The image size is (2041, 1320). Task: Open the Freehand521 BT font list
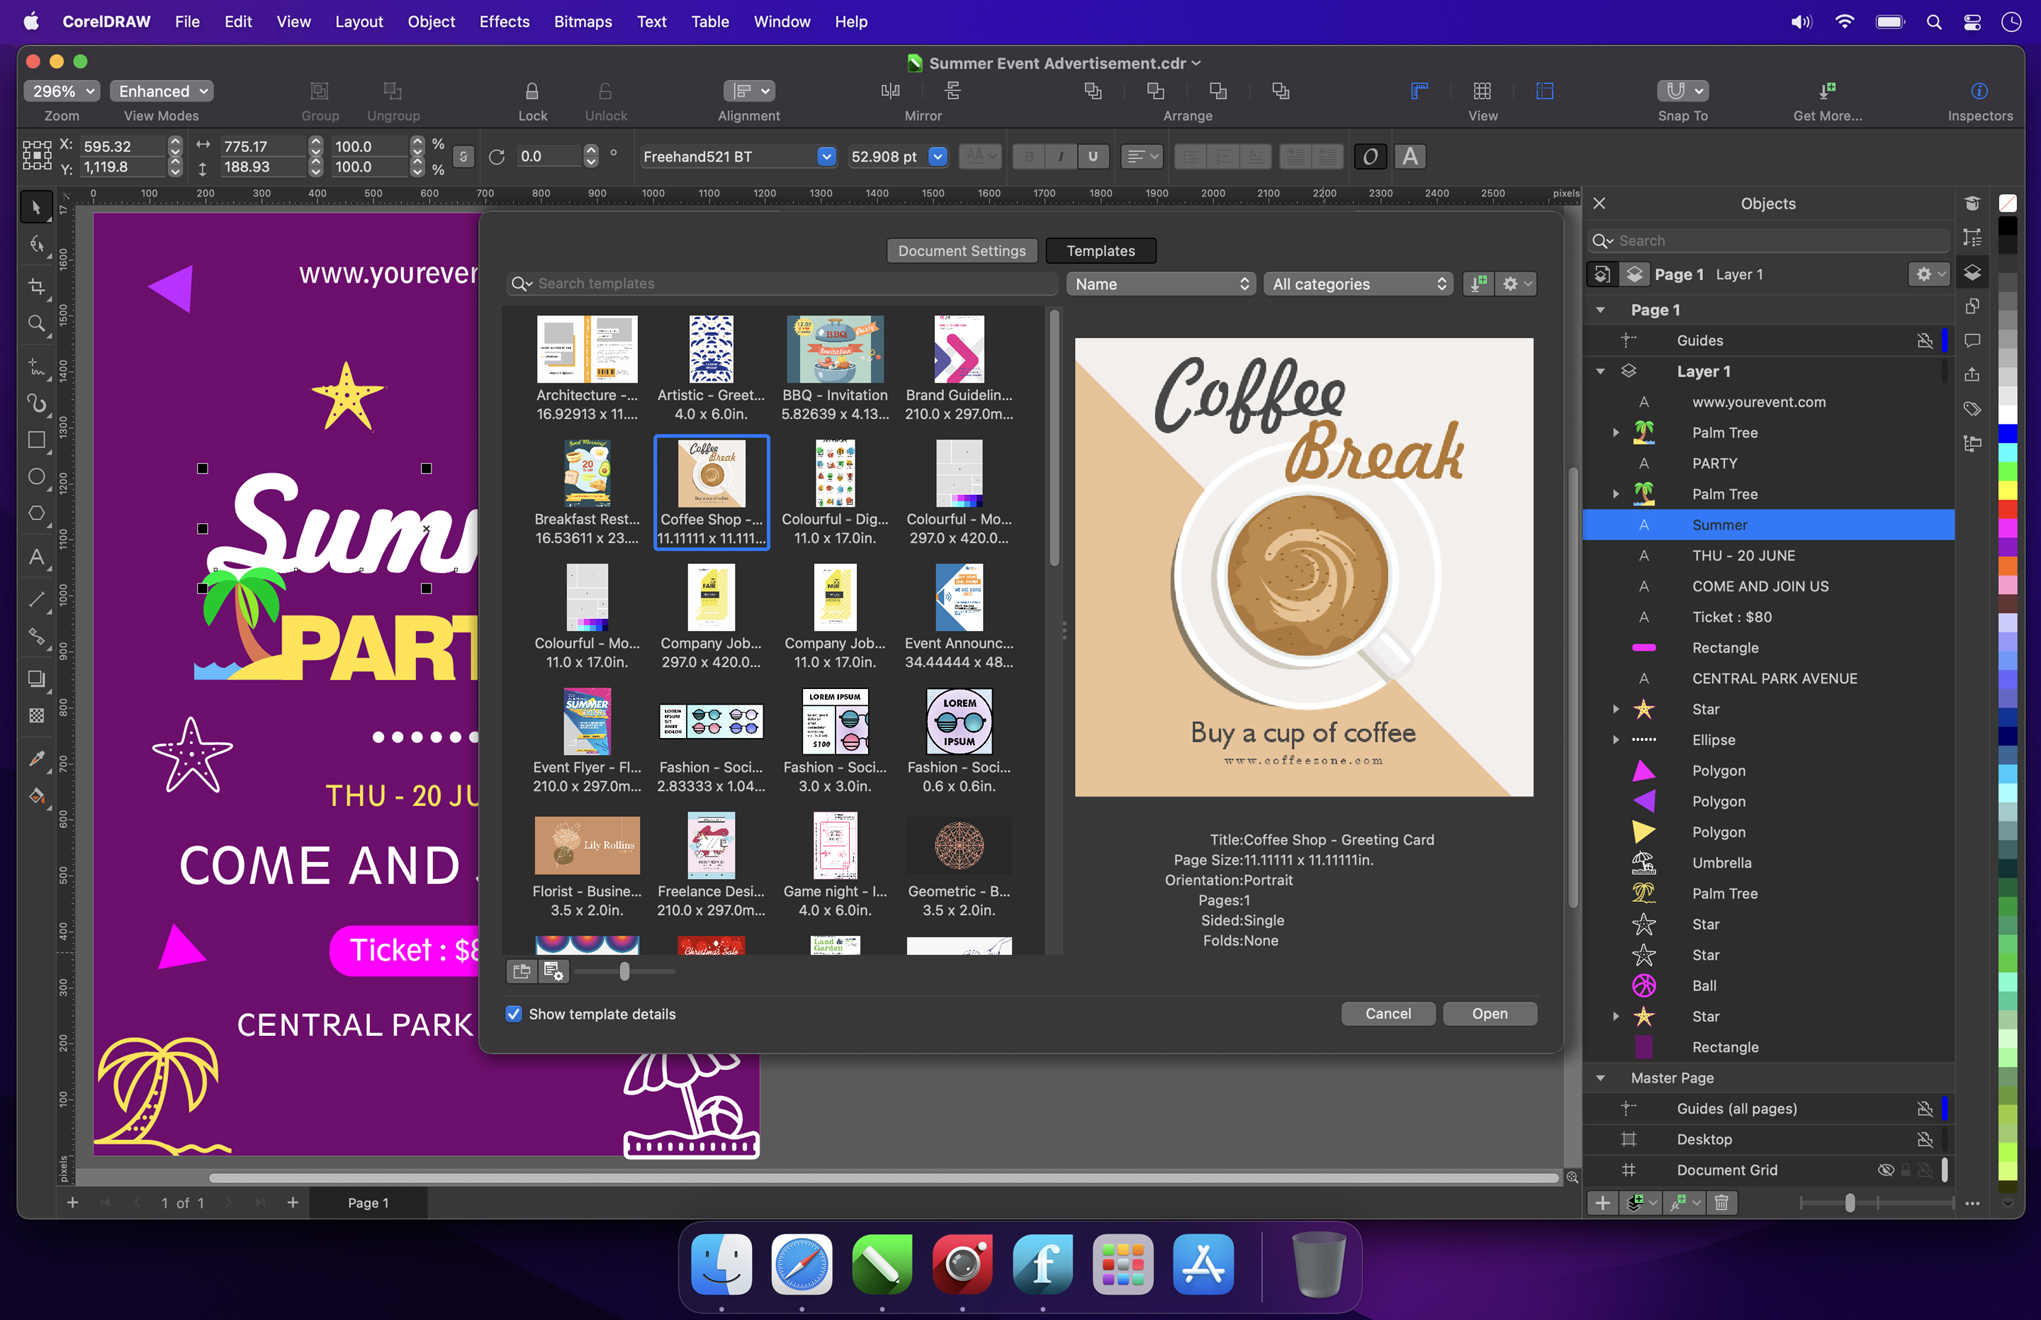(x=826, y=156)
